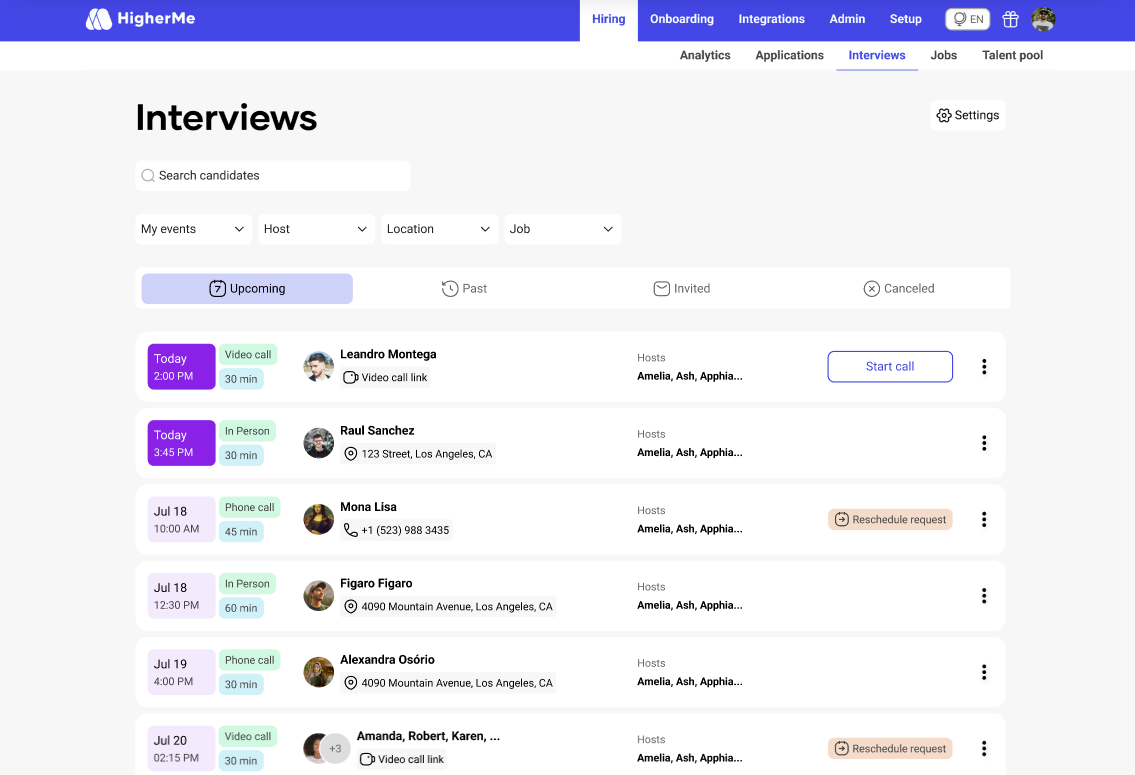Viewport: 1135px width, 775px height.
Task: Click Mona Lisa's candidate avatar
Action: point(319,519)
